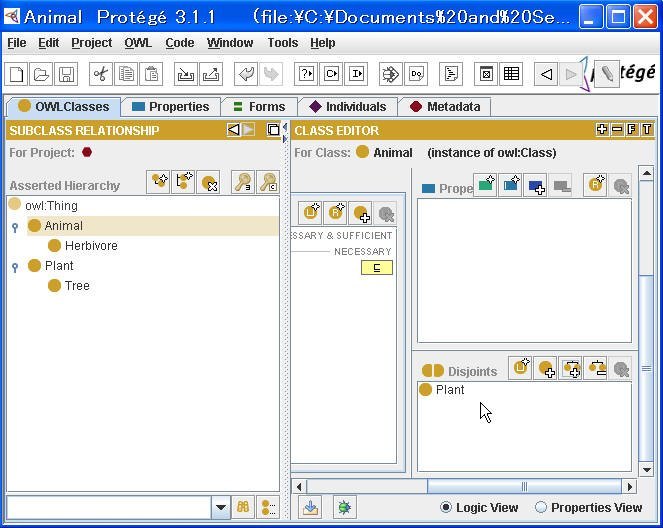Click the T button in Class Editor header
The image size is (663, 528).
coord(647,129)
